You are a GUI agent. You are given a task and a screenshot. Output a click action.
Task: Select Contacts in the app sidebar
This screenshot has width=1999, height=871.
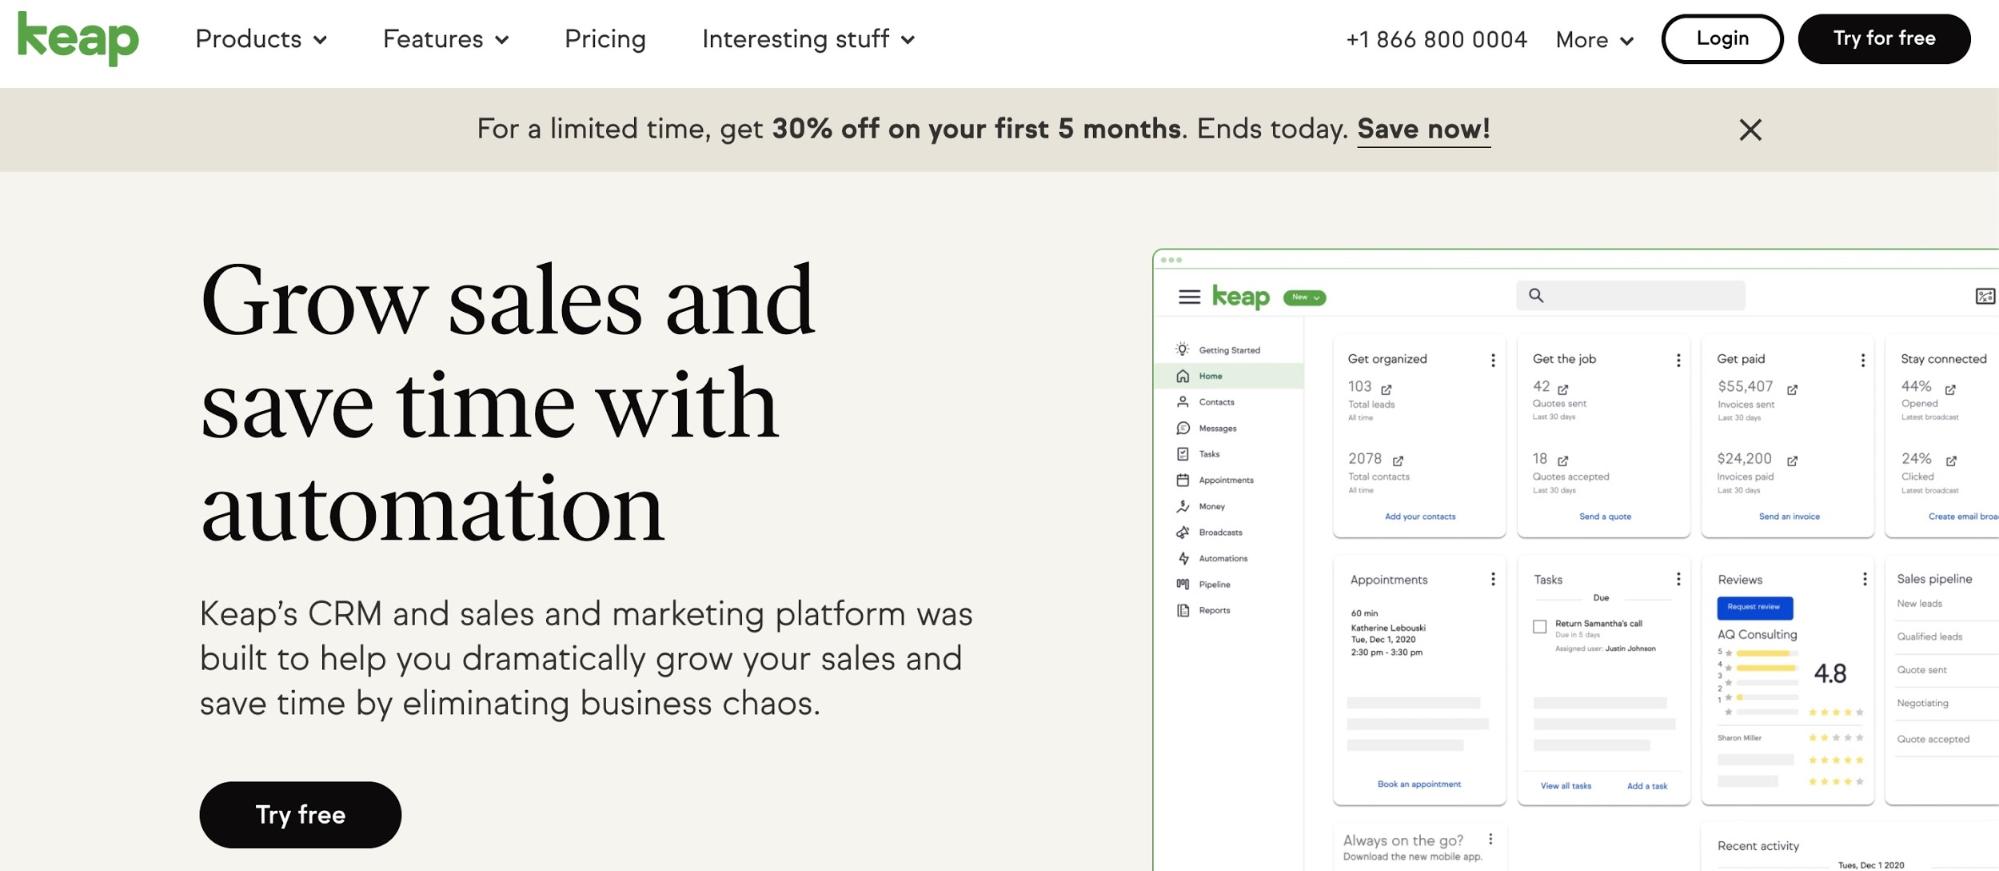click(x=1216, y=402)
